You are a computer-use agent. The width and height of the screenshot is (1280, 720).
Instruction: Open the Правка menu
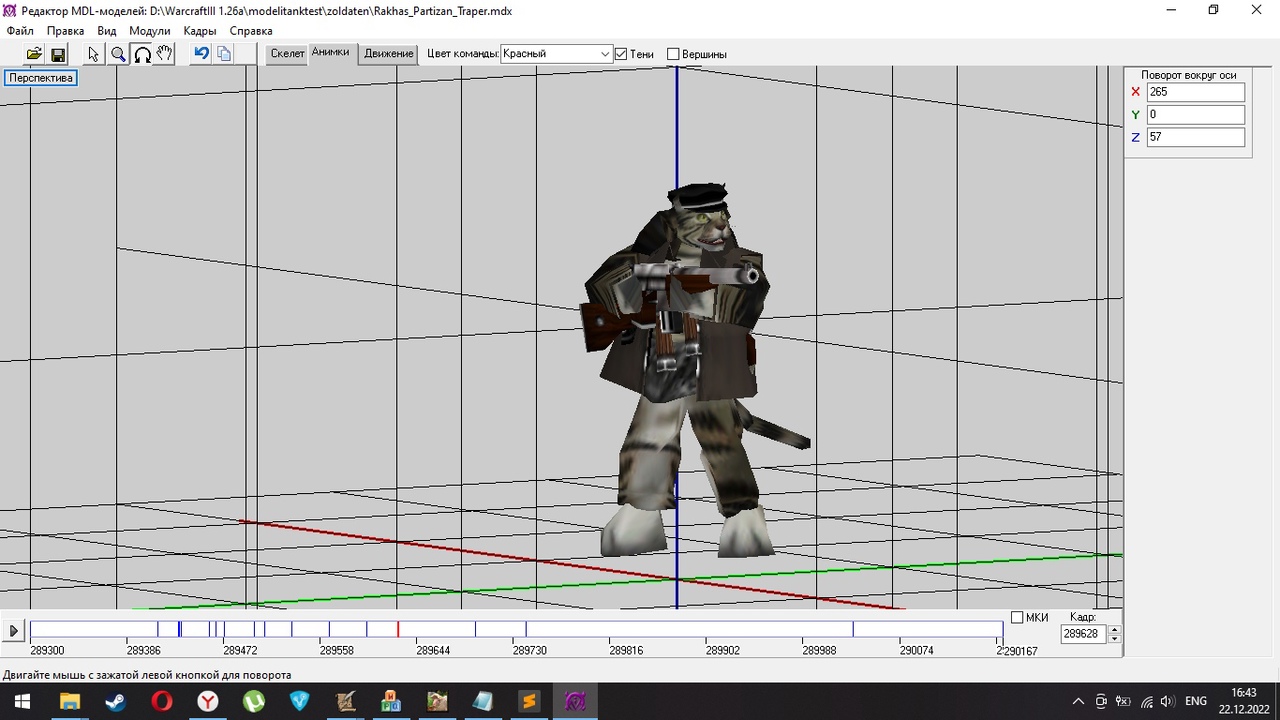coord(66,31)
